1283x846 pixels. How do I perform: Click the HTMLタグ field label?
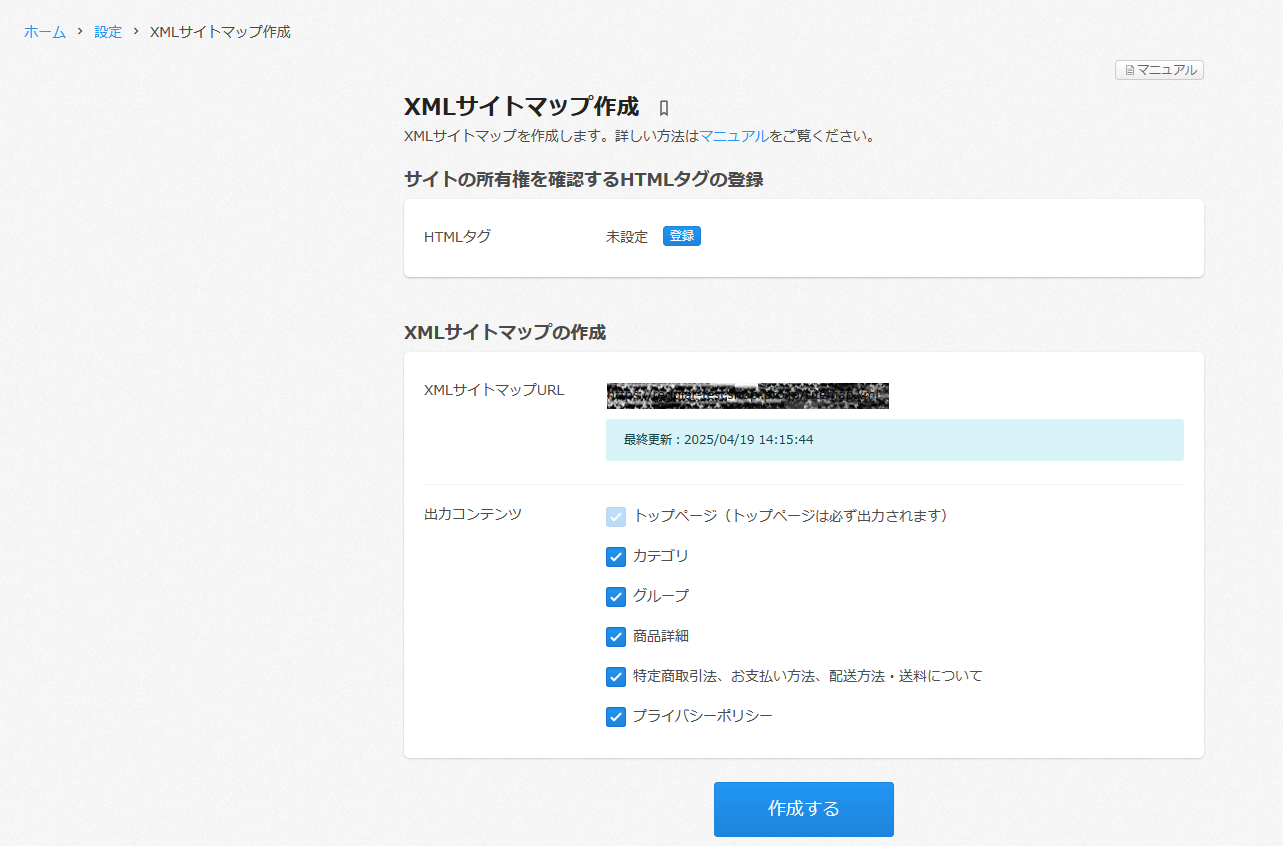click(457, 237)
